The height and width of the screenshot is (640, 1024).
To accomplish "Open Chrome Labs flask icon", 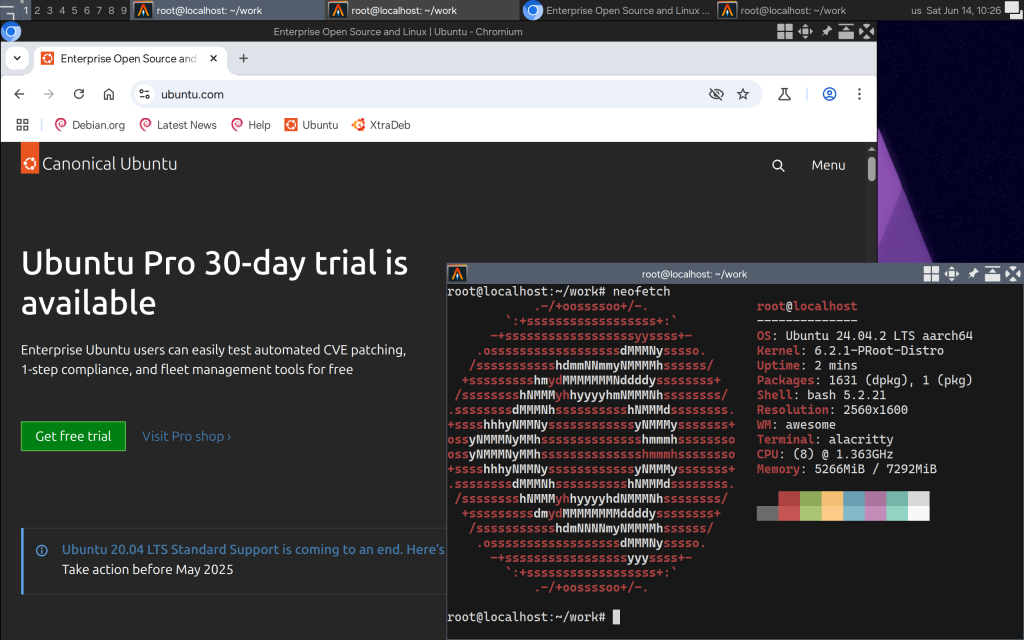I will point(784,94).
